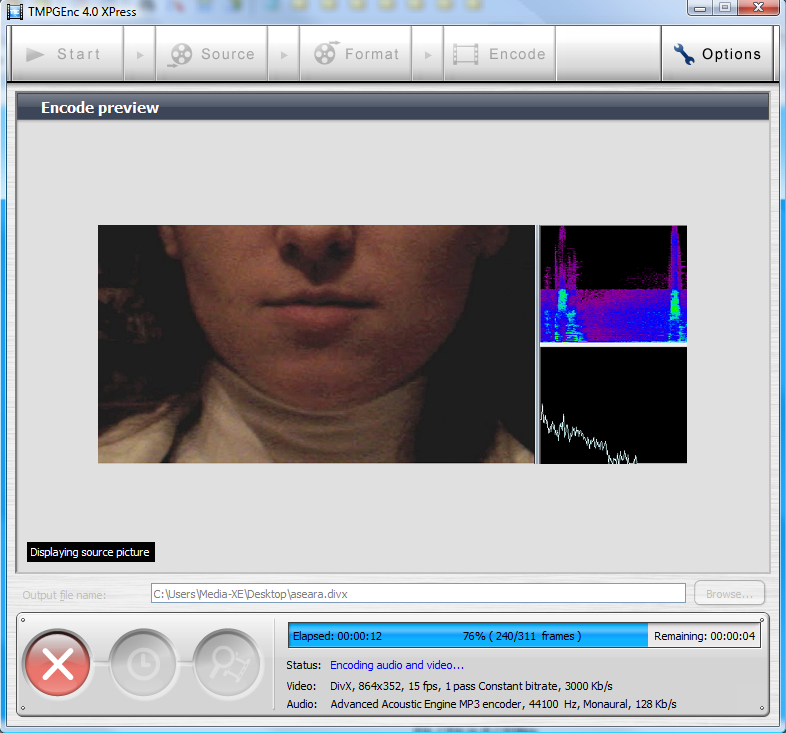This screenshot has width=786, height=733.
Task: Open the Format step tab
Action: (355, 54)
